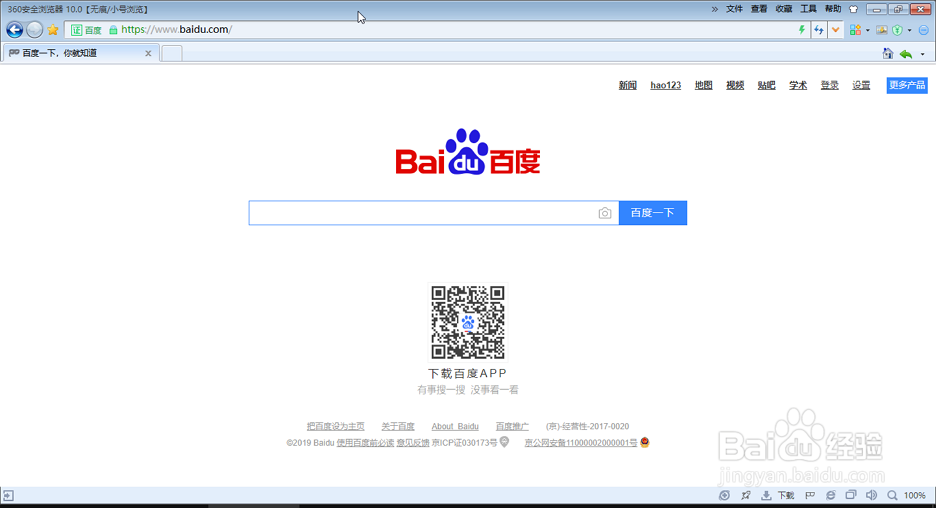Expand the dropdown next to green undo arrow
This screenshot has height=508, width=936.
tap(922, 54)
